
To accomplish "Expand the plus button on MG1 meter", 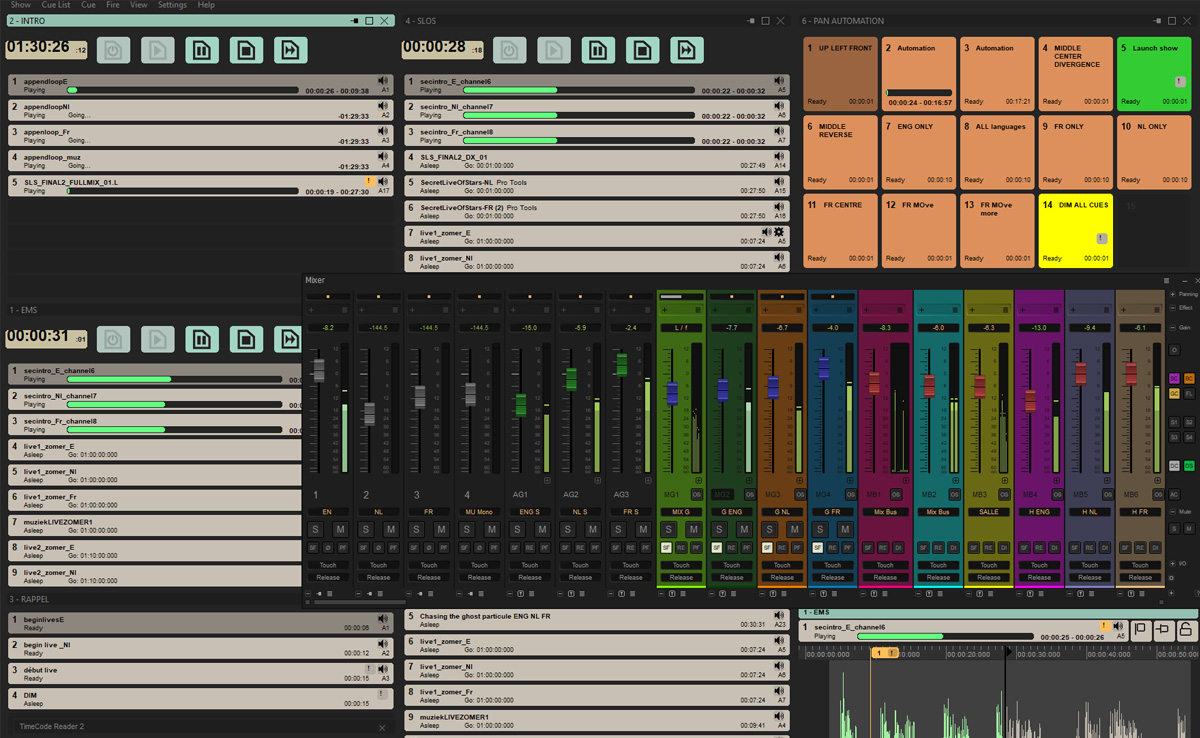I will point(698,481).
